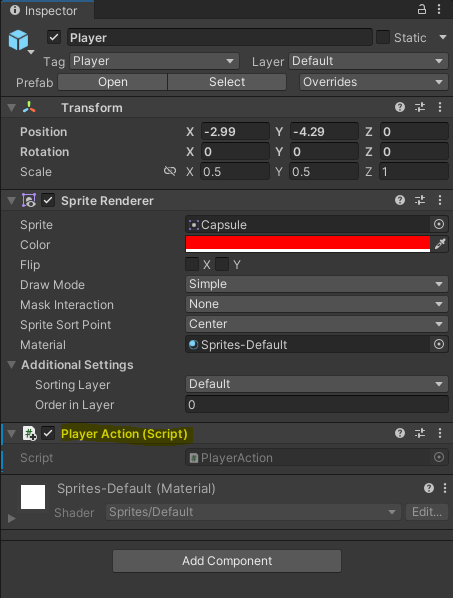Click the white material preview thumbnail
453x598 pixels.
pyautogui.click(x=33, y=497)
